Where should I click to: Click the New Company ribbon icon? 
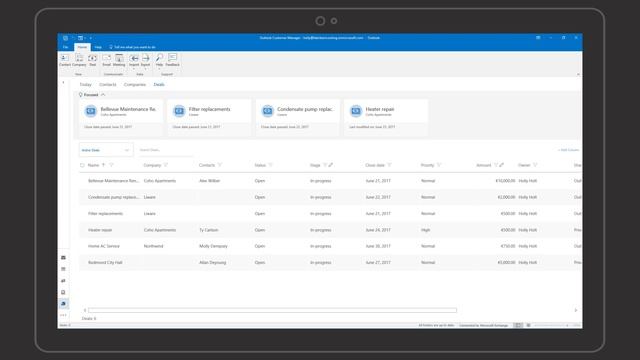[79, 60]
